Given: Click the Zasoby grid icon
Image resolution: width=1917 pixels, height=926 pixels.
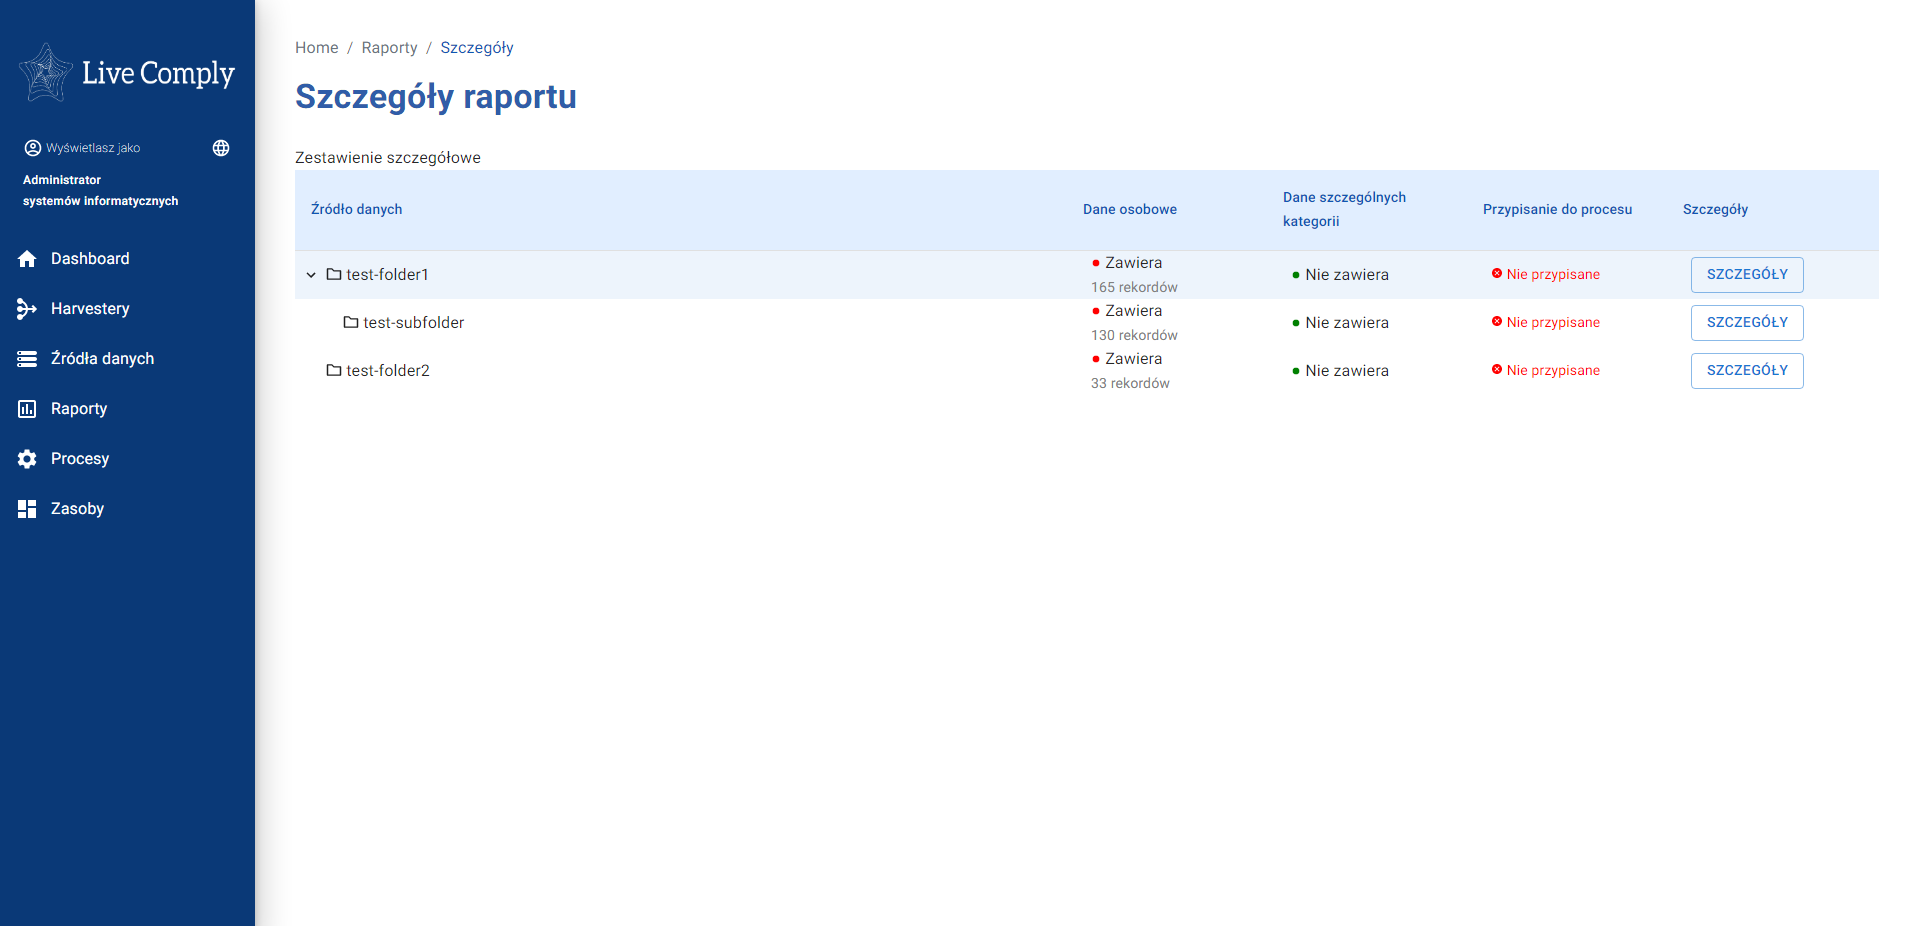Looking at the screenshot, I should (x=27, y=509).
